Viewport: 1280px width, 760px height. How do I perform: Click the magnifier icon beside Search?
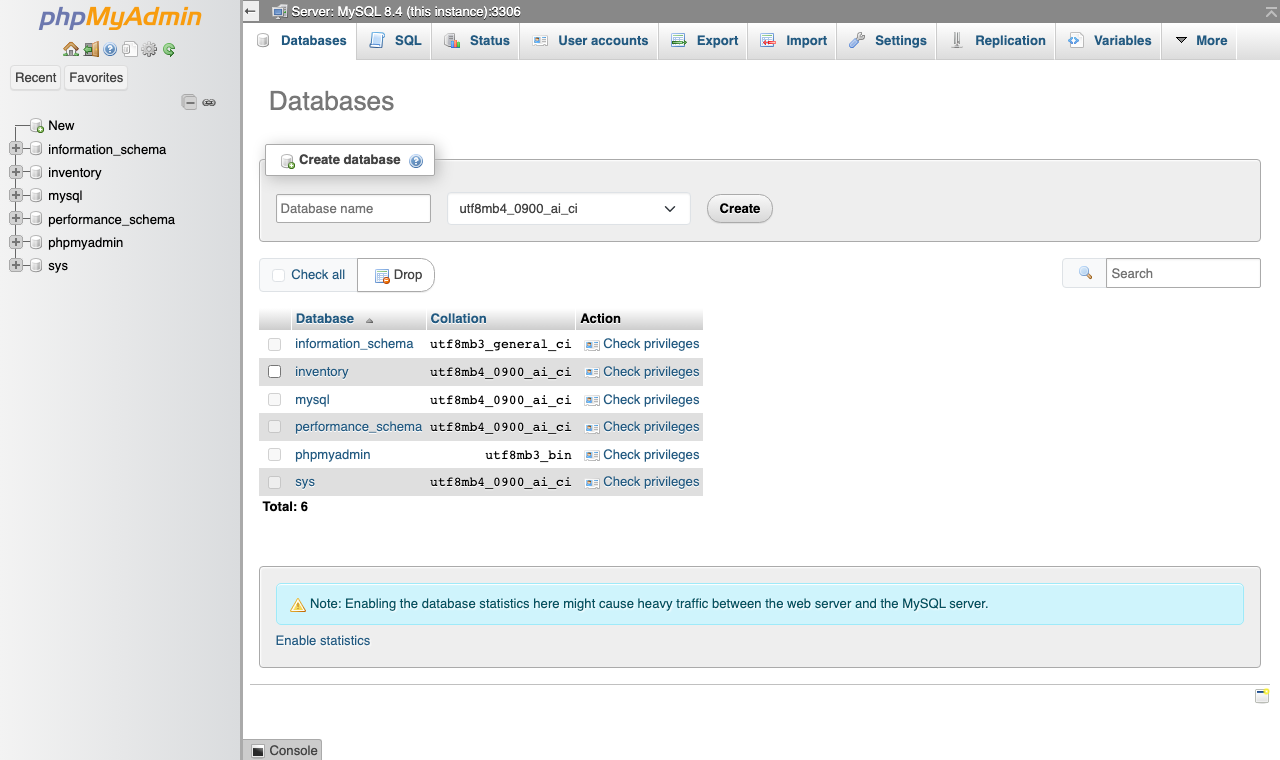(x=1085, y=273)
